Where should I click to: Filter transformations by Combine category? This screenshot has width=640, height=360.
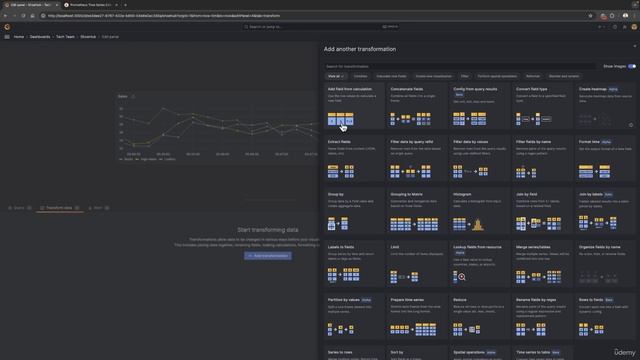pyautogui.click(x=360, y=76)
